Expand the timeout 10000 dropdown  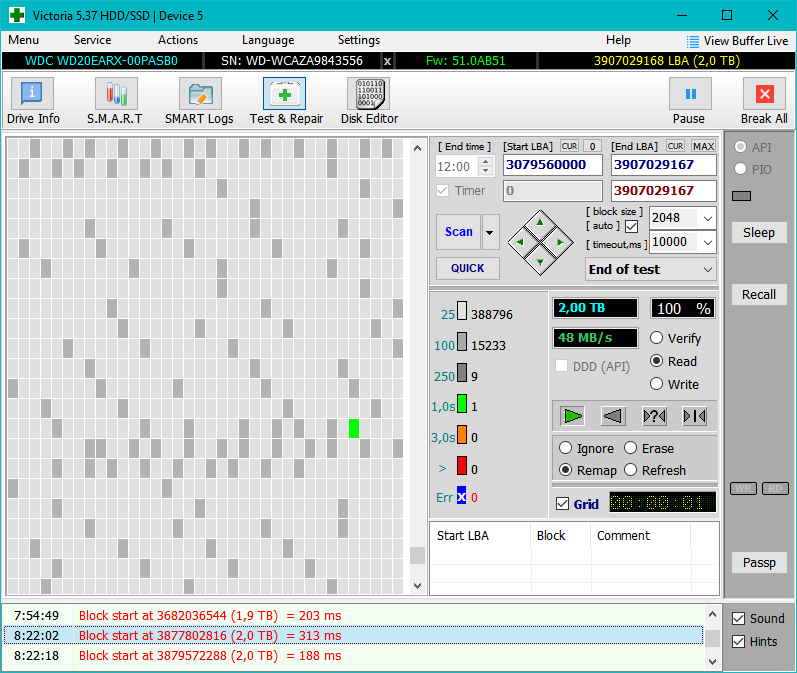coord(707,242)
